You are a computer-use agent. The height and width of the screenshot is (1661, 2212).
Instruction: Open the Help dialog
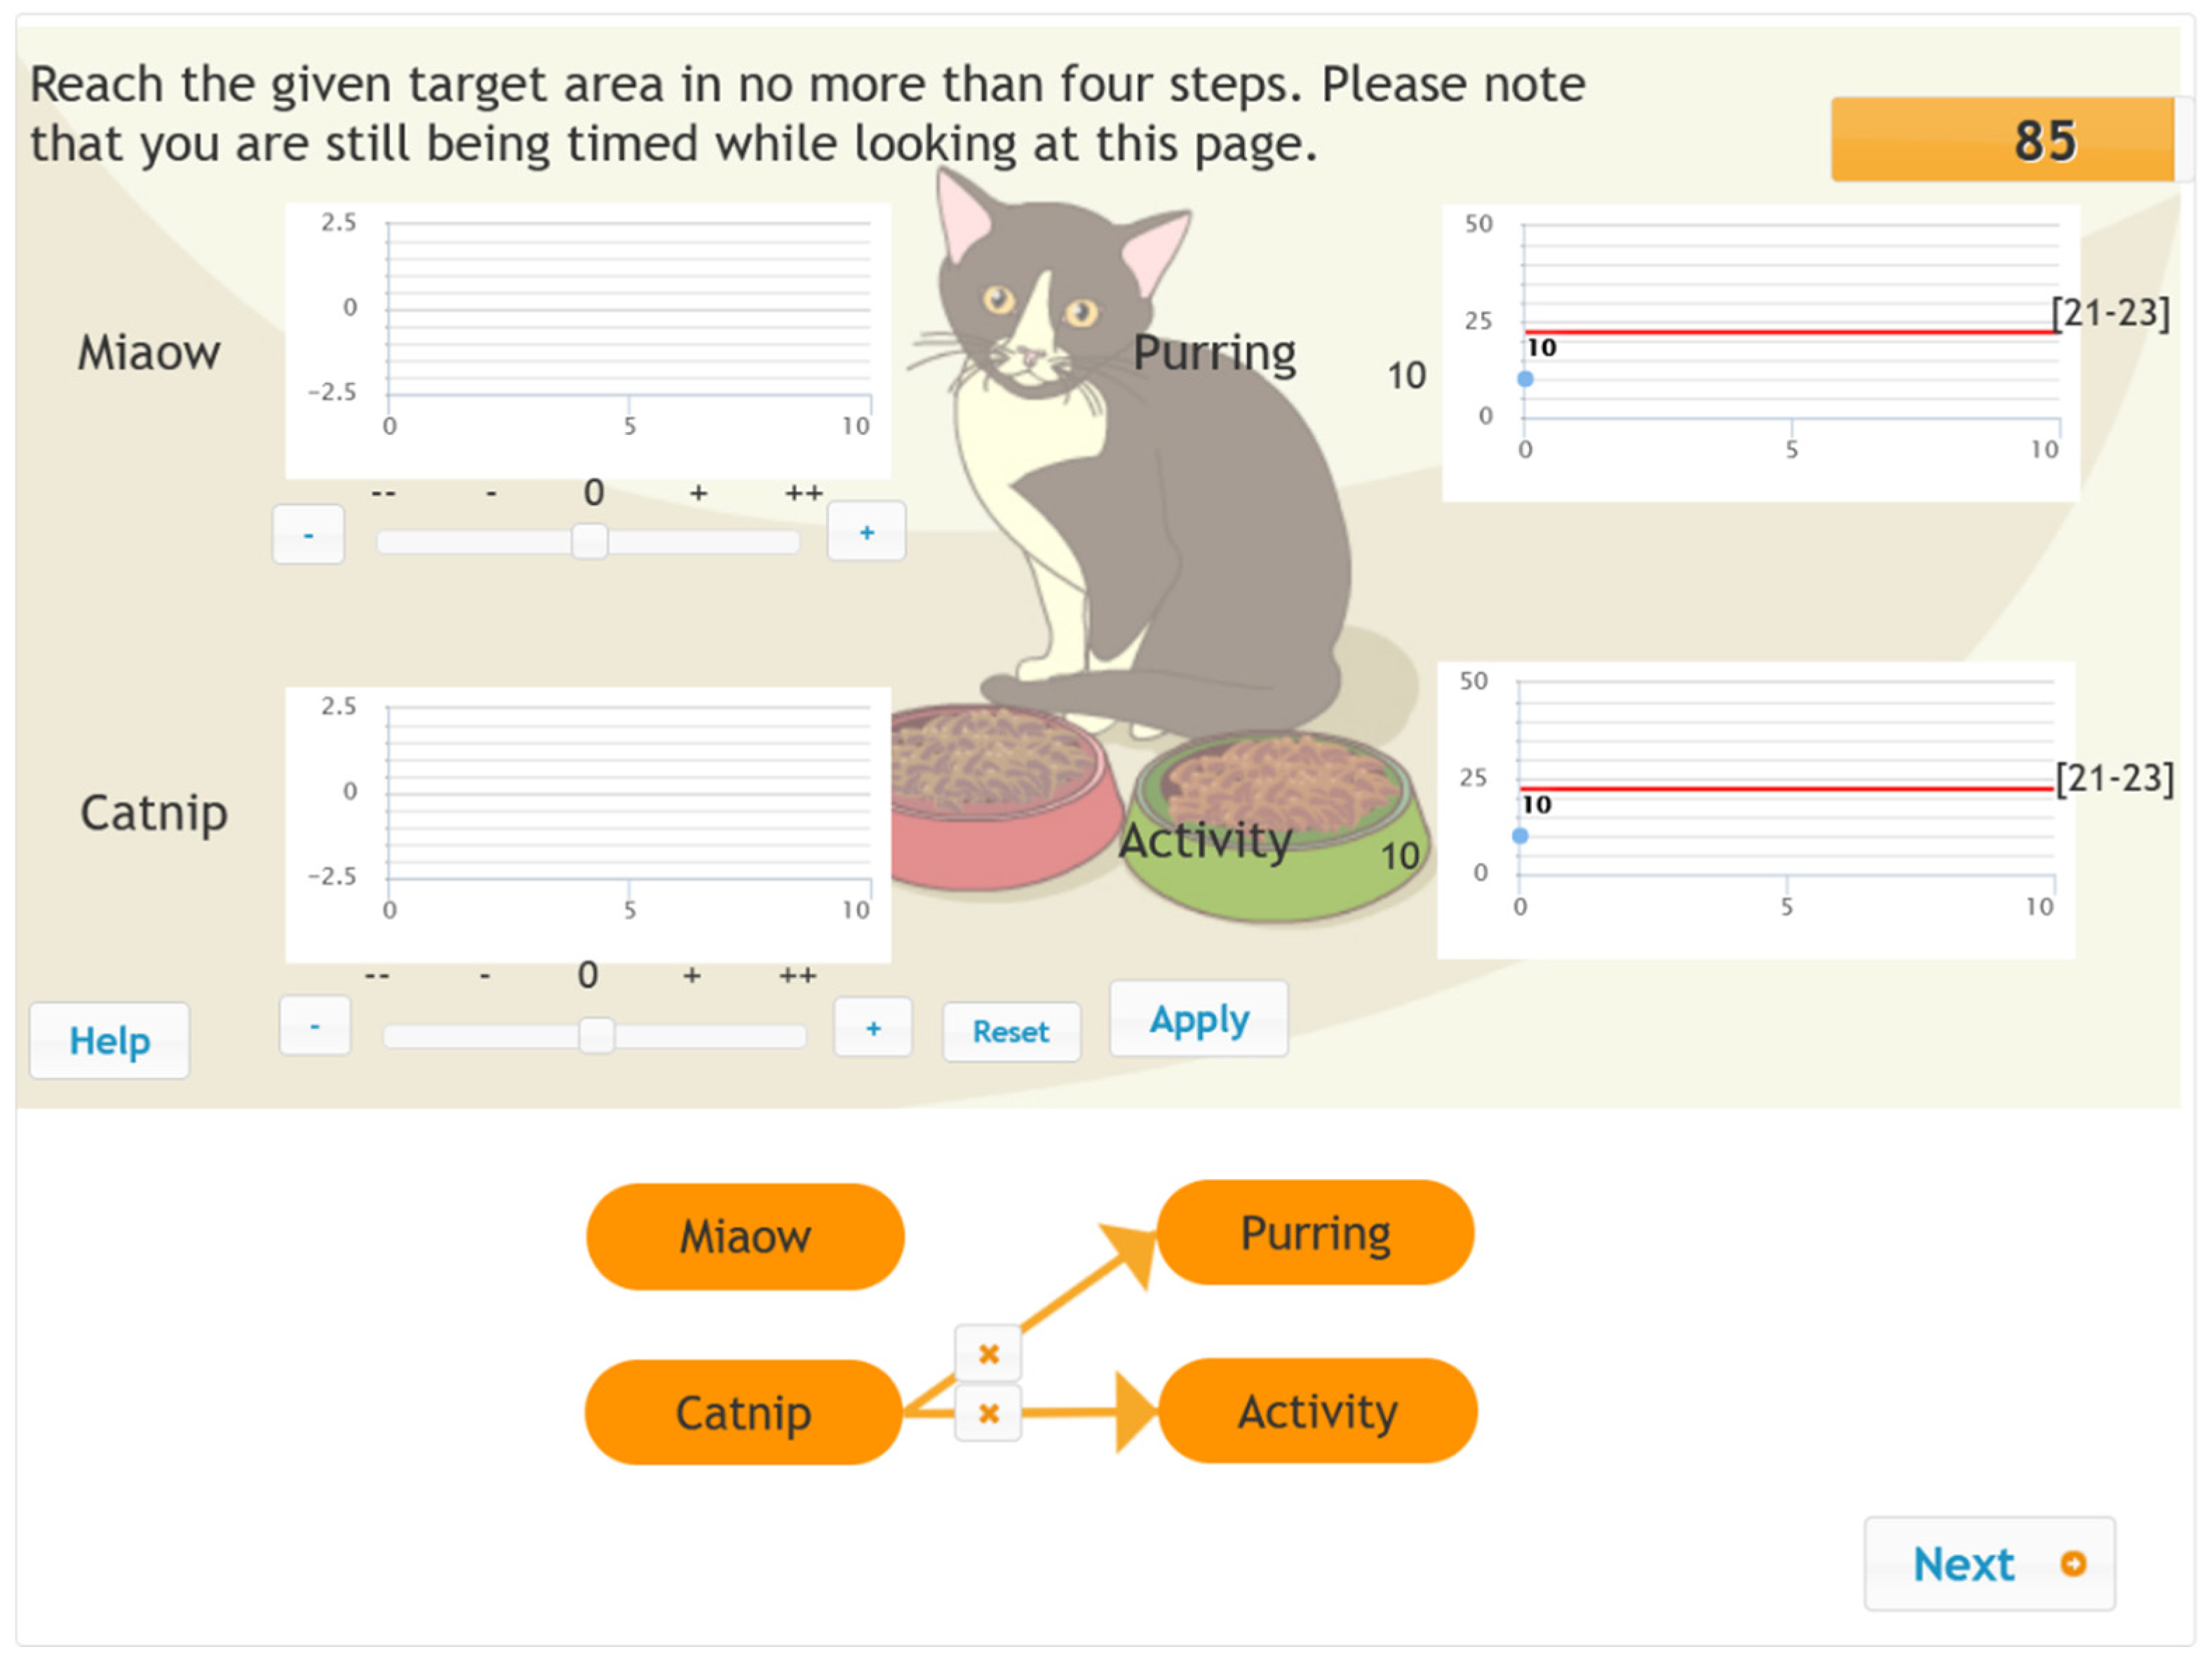click(x=109, y=1041)
